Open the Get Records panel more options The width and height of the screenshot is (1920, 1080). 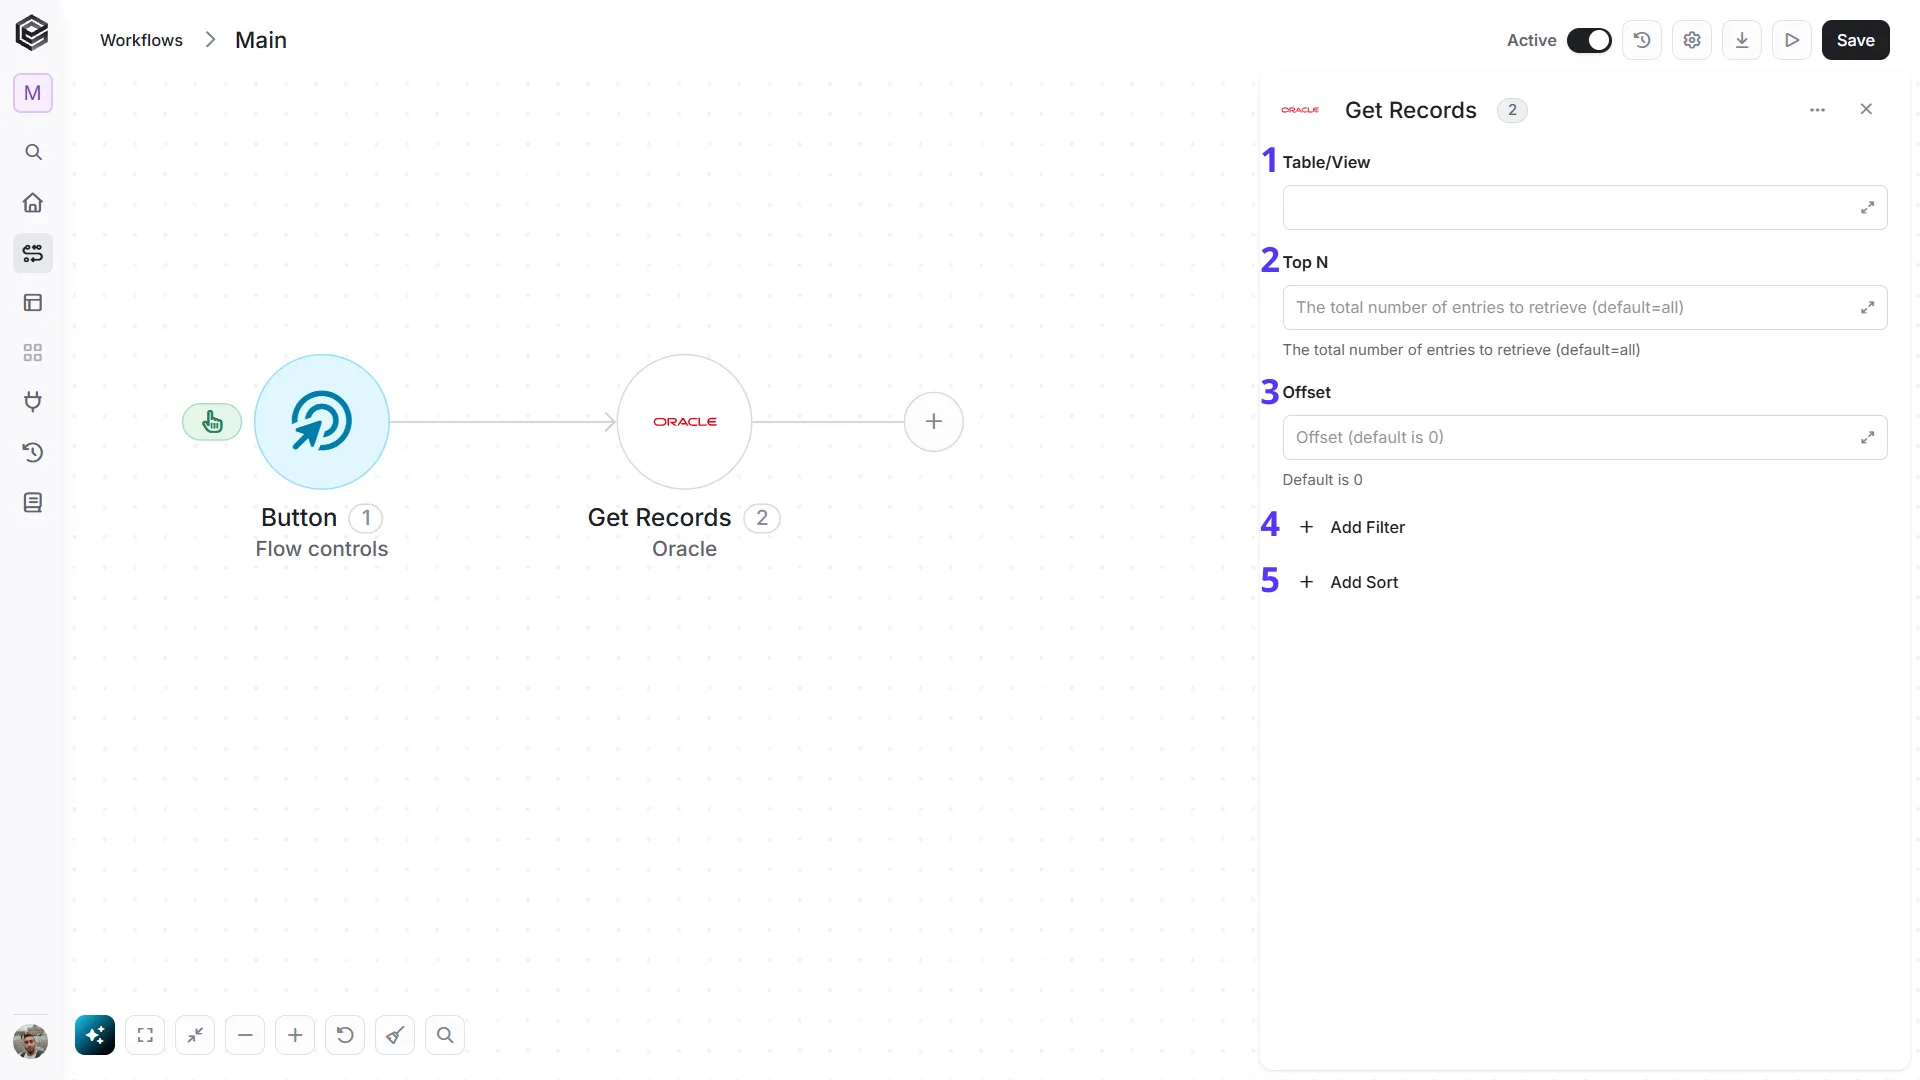pyautogui.click(x=1817, y=110)
